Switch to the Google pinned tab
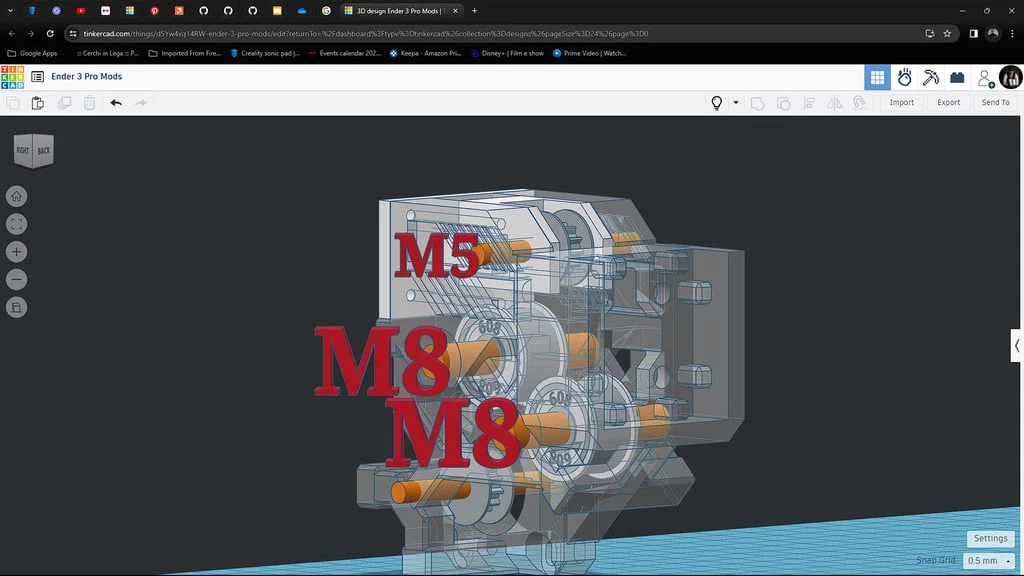 pos(326,11)
